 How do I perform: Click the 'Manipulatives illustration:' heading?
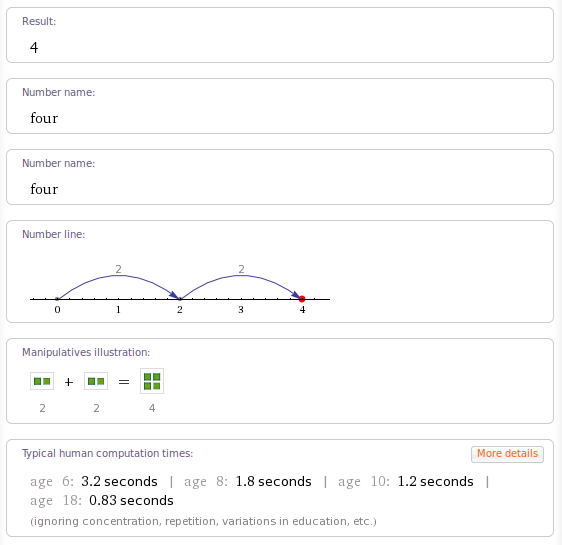point(86,353)
